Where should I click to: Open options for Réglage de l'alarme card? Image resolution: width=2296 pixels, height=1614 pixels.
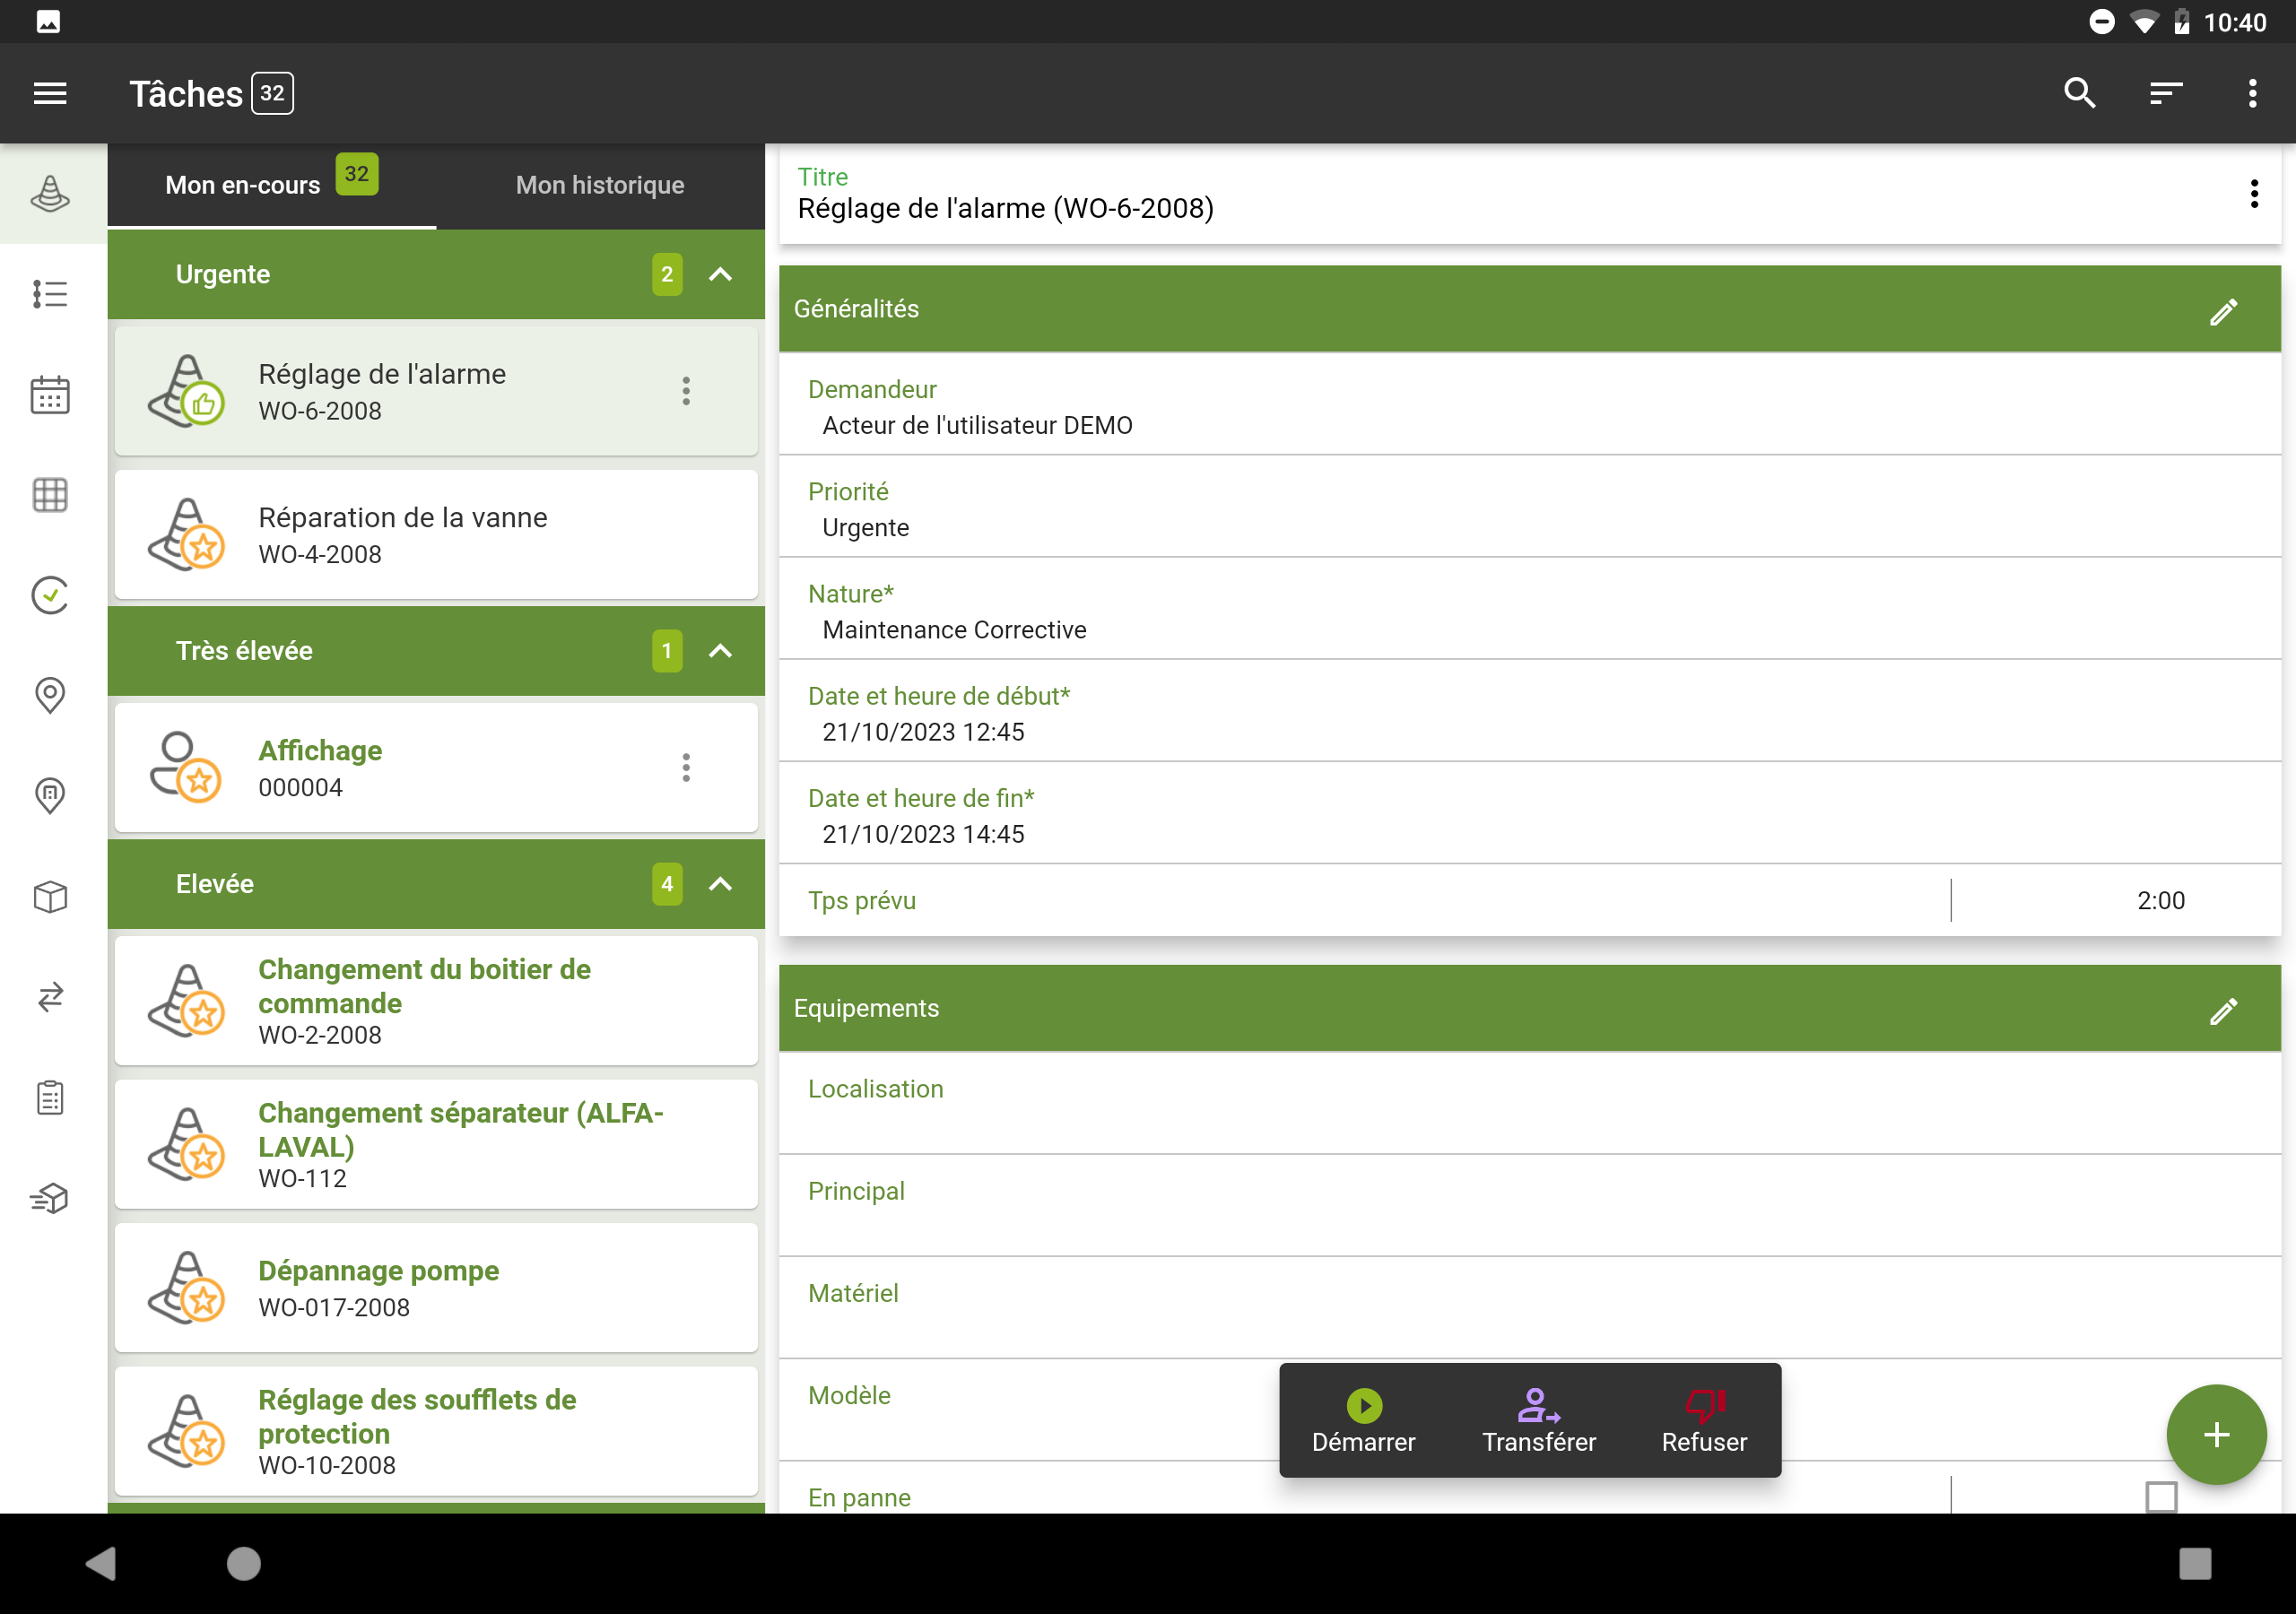686,391
